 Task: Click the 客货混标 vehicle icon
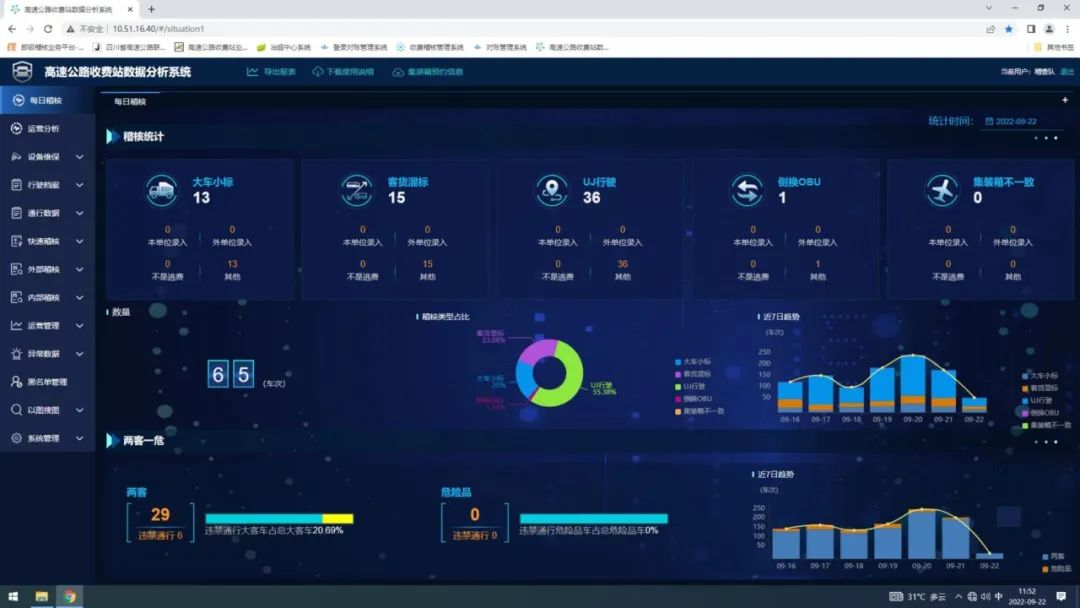357,190
